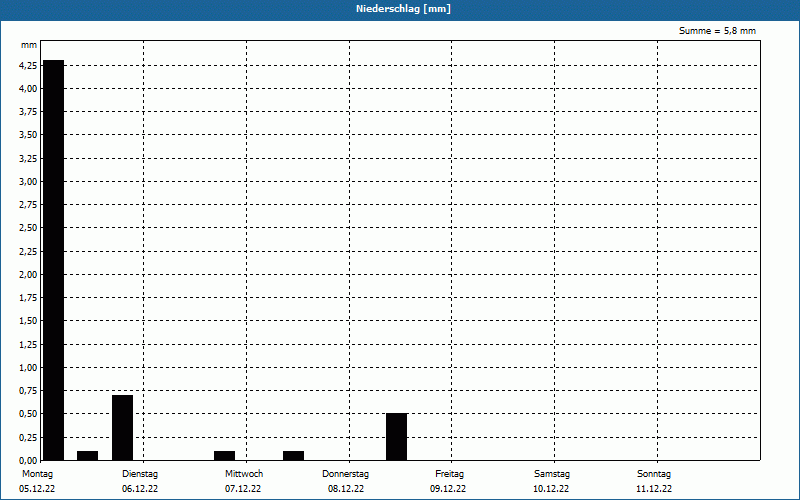
Task: Click the date 09.12.22
Action: tap(448, 489)
